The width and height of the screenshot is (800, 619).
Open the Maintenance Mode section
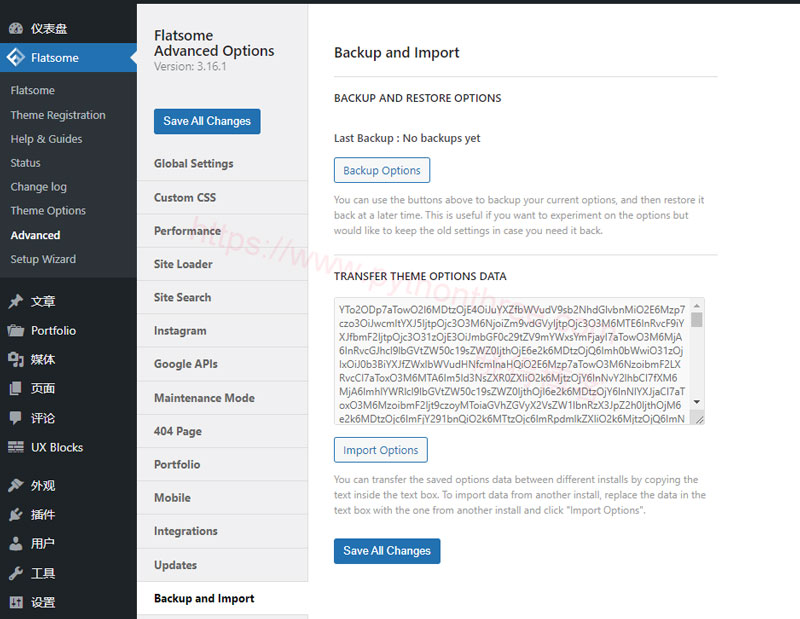pos(222,398)
